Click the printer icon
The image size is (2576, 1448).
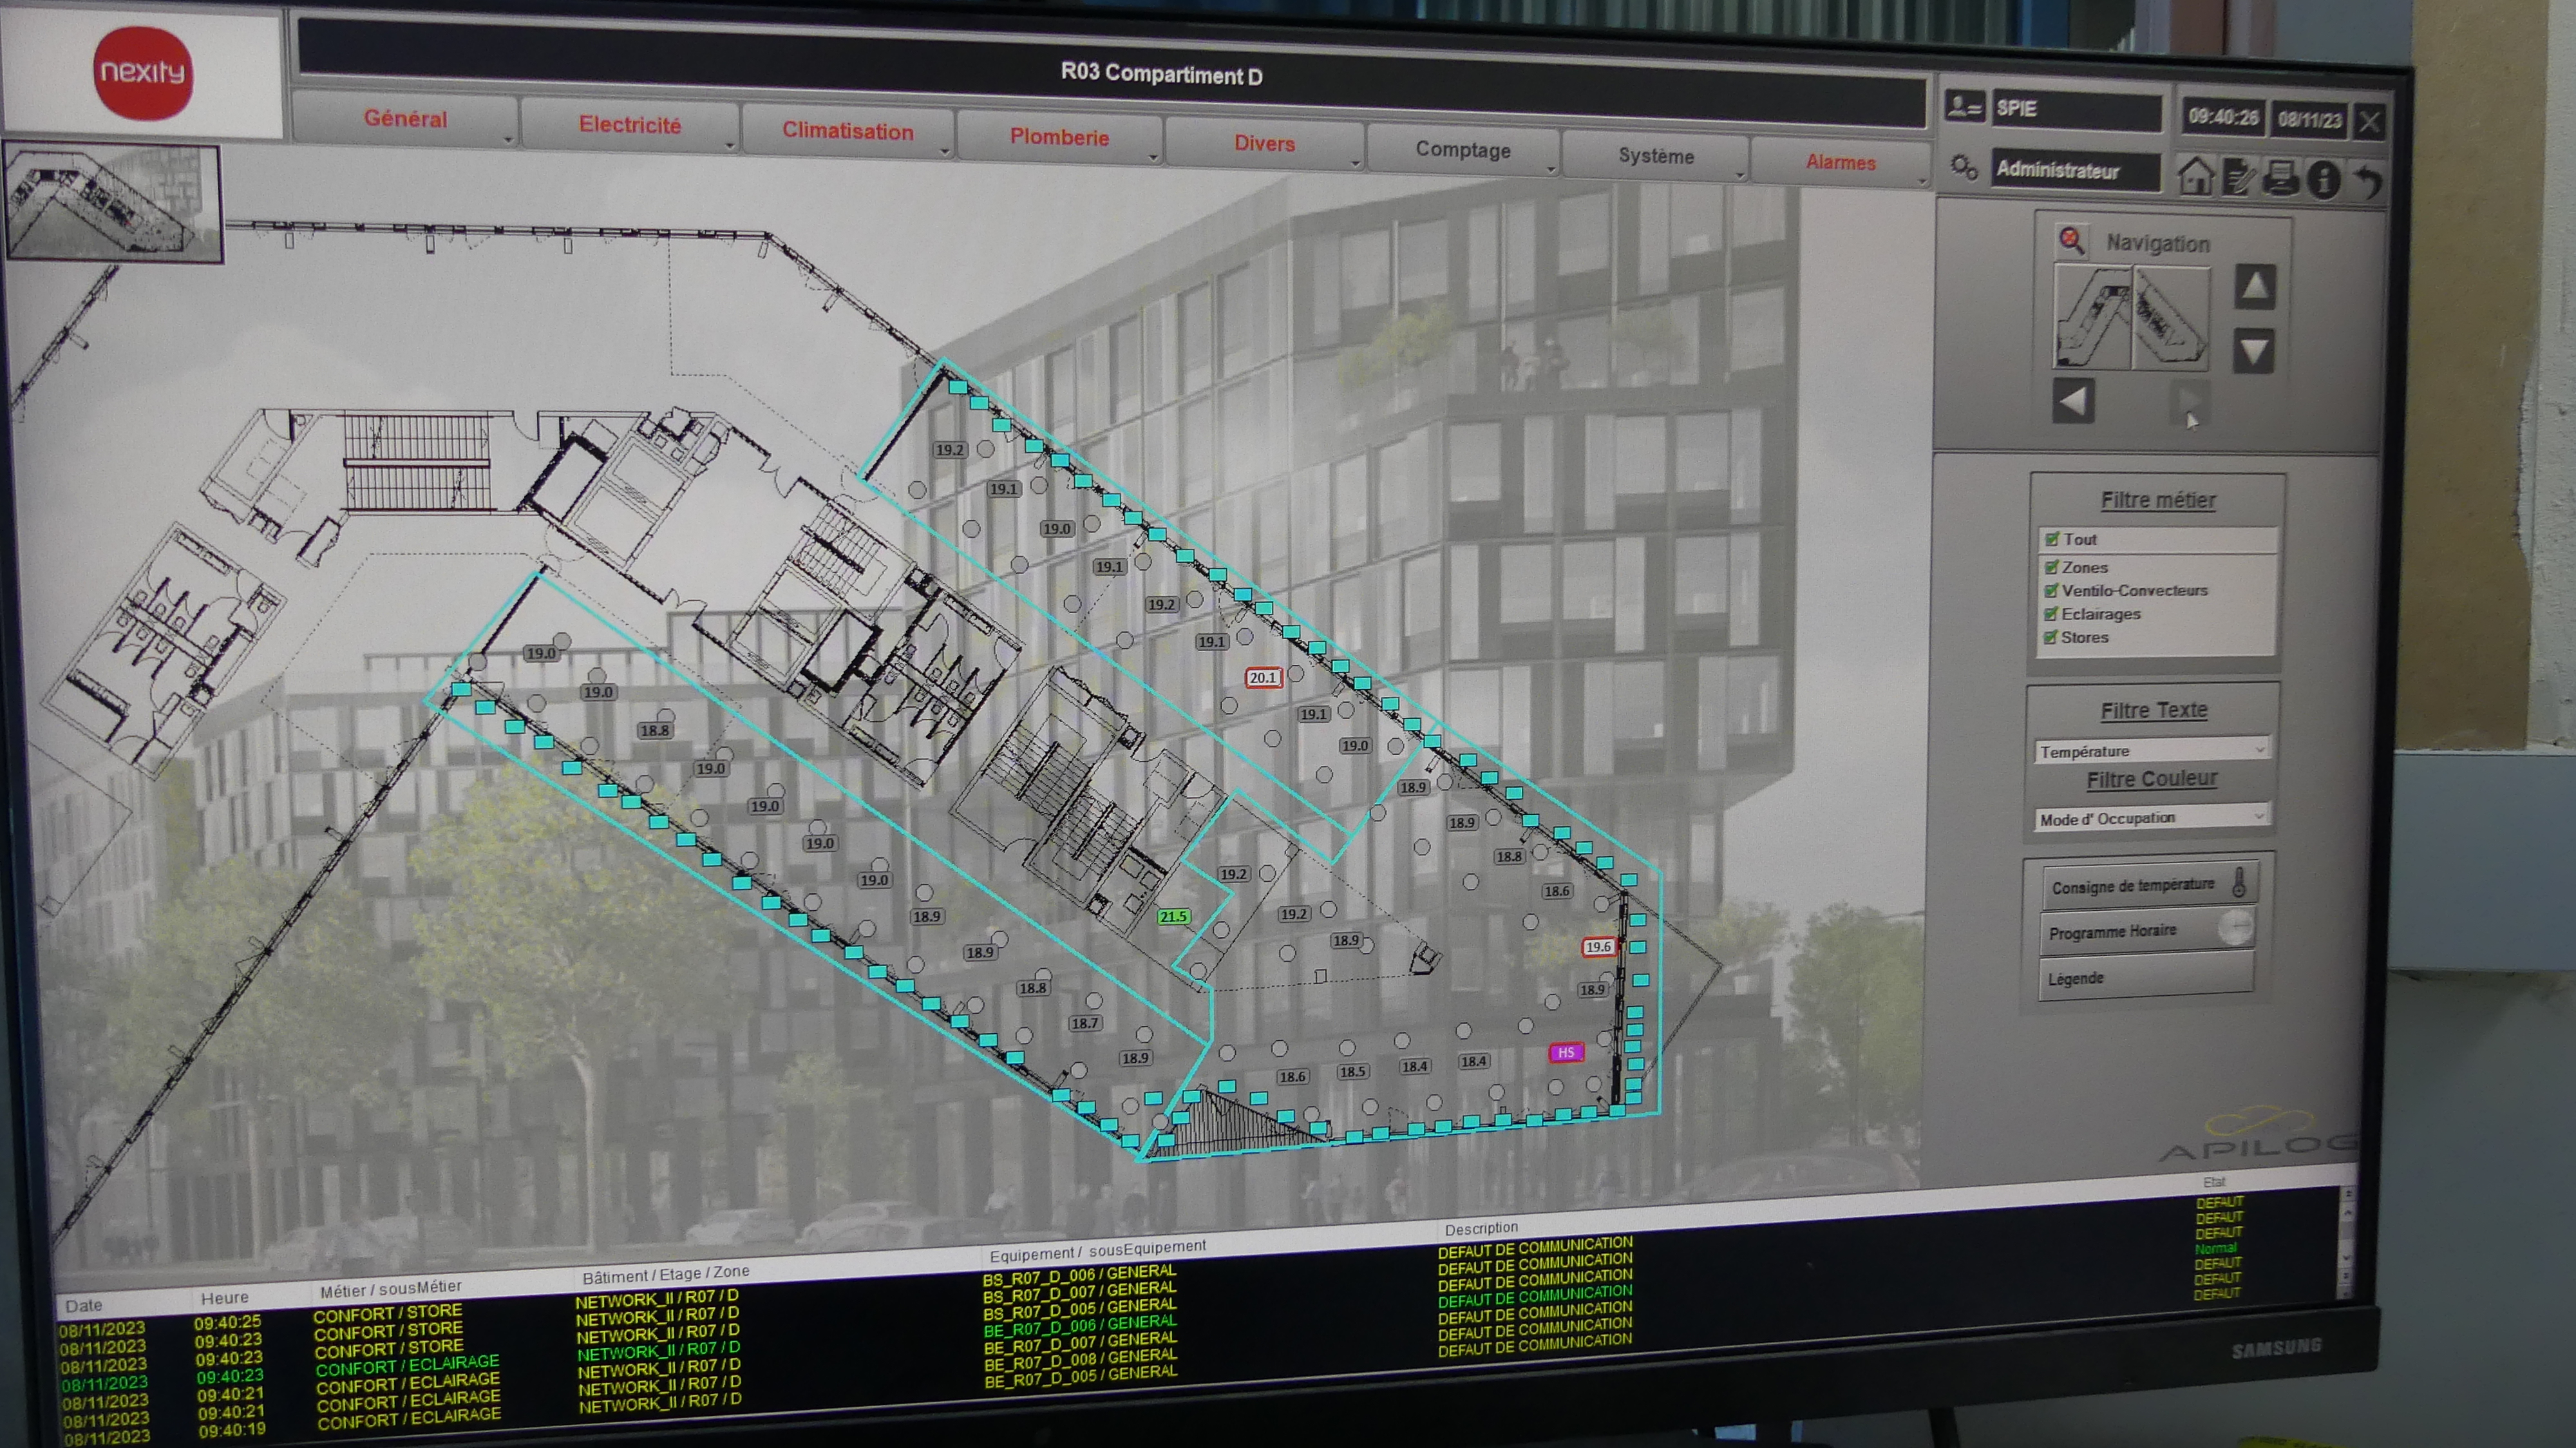pos(2281,178)
